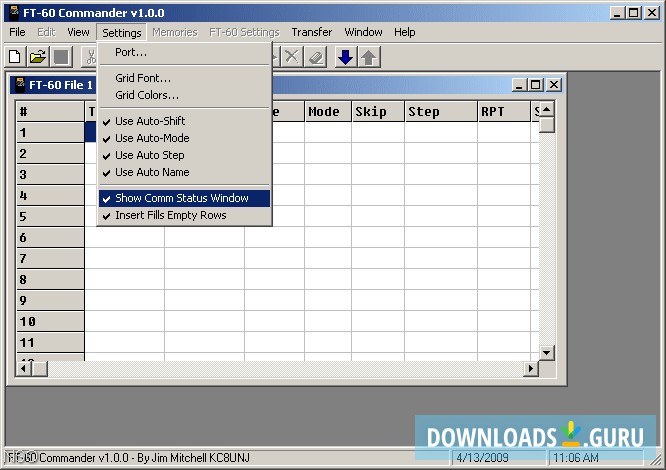
Task: Click the FT-60 File 1 window icon
Action: tap(20, 84)
